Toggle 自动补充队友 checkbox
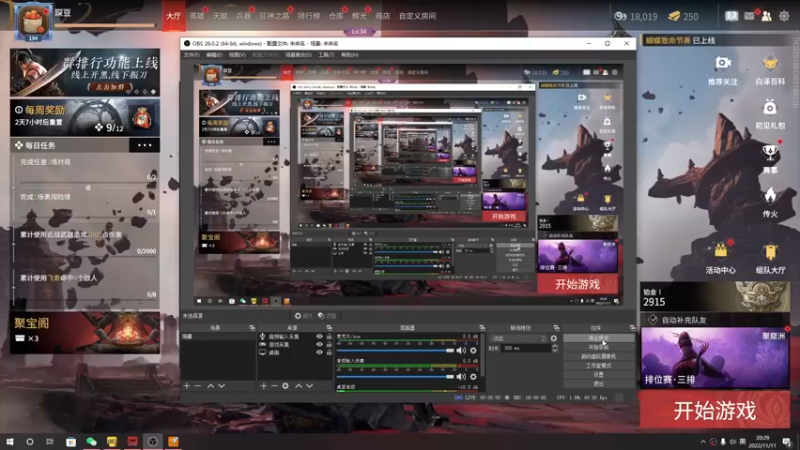This screenshot has height=450, width=800. (x=653, y=320)
